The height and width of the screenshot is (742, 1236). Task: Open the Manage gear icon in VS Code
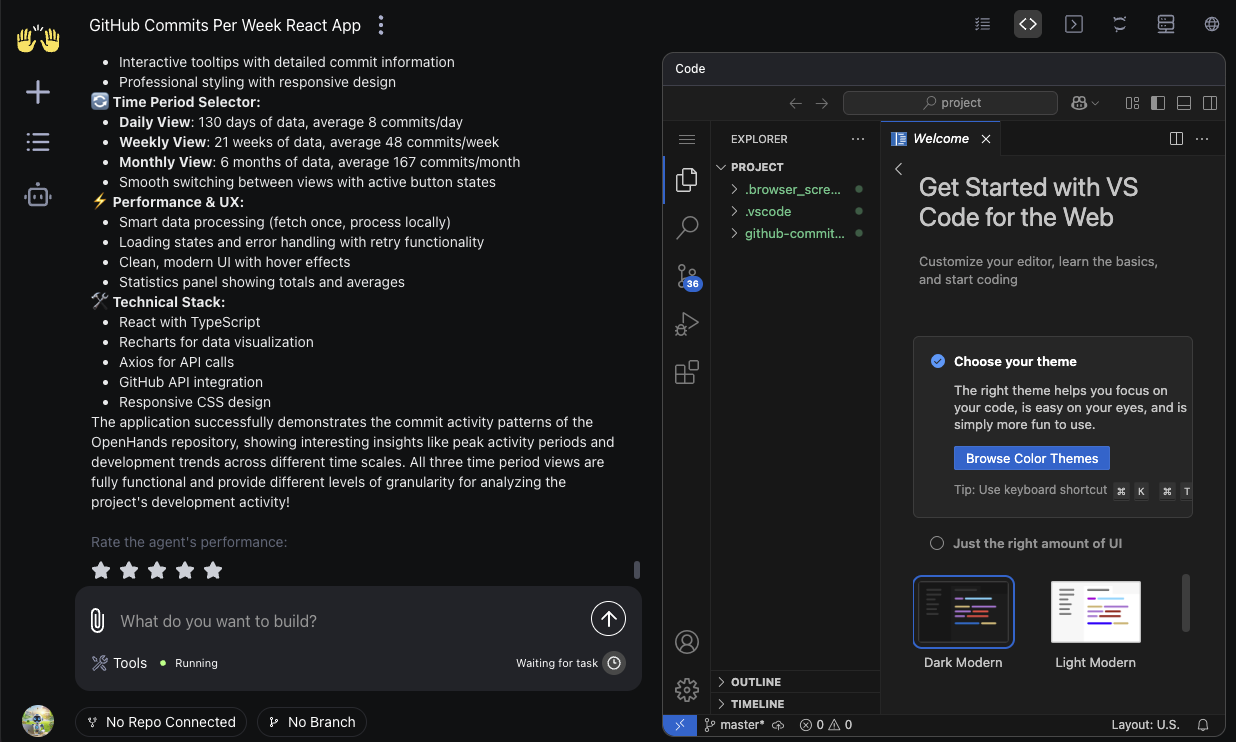(x=686, y=690)
